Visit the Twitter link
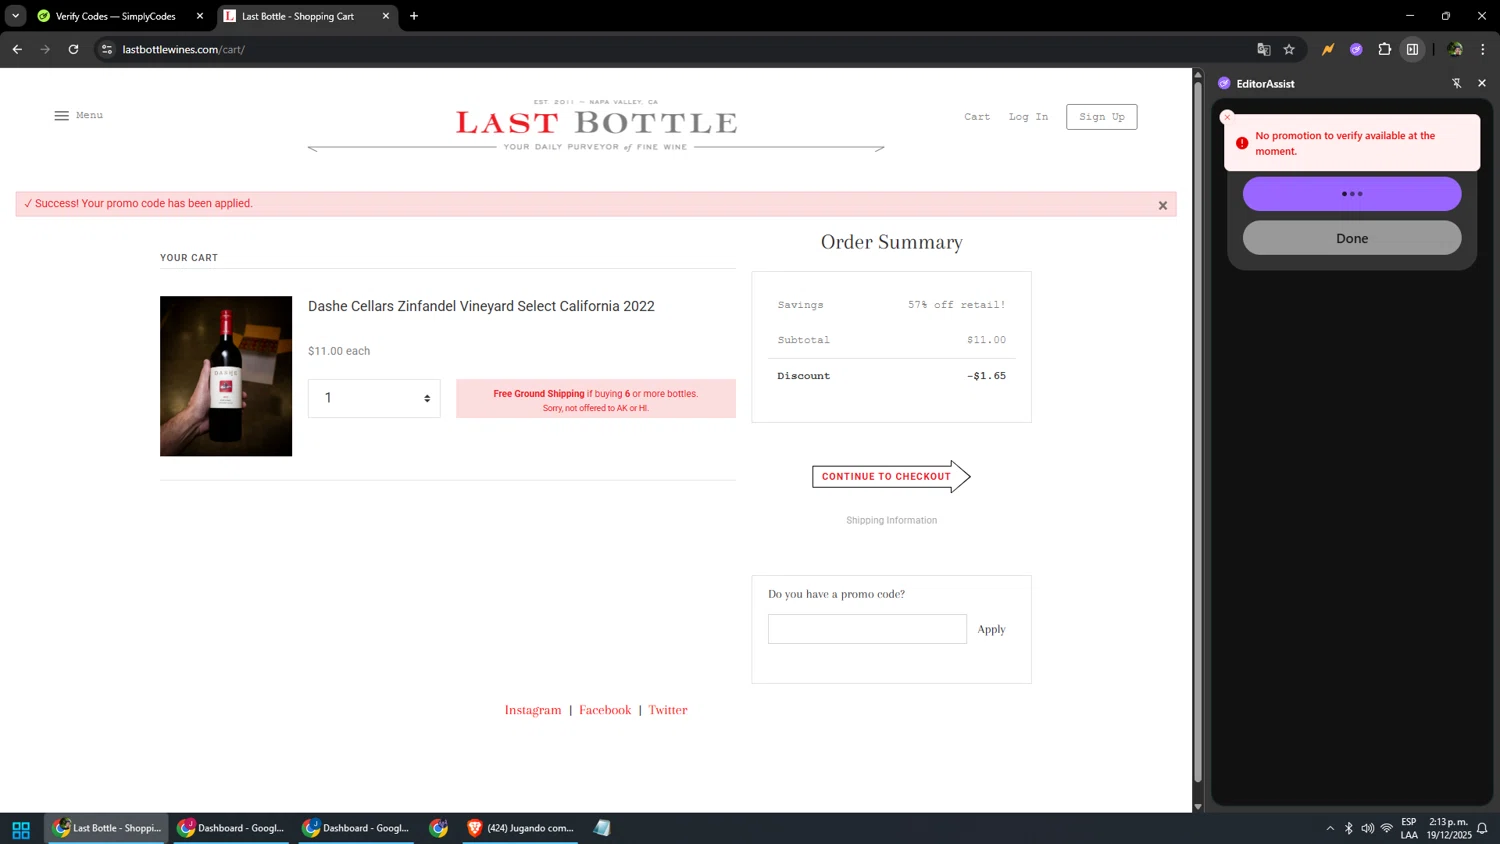 tap(668, 710)
